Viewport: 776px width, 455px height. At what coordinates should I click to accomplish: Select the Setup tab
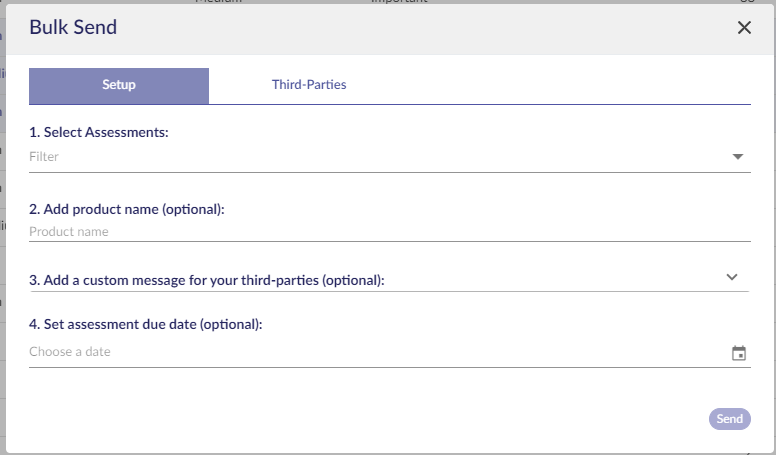(119, 85)
